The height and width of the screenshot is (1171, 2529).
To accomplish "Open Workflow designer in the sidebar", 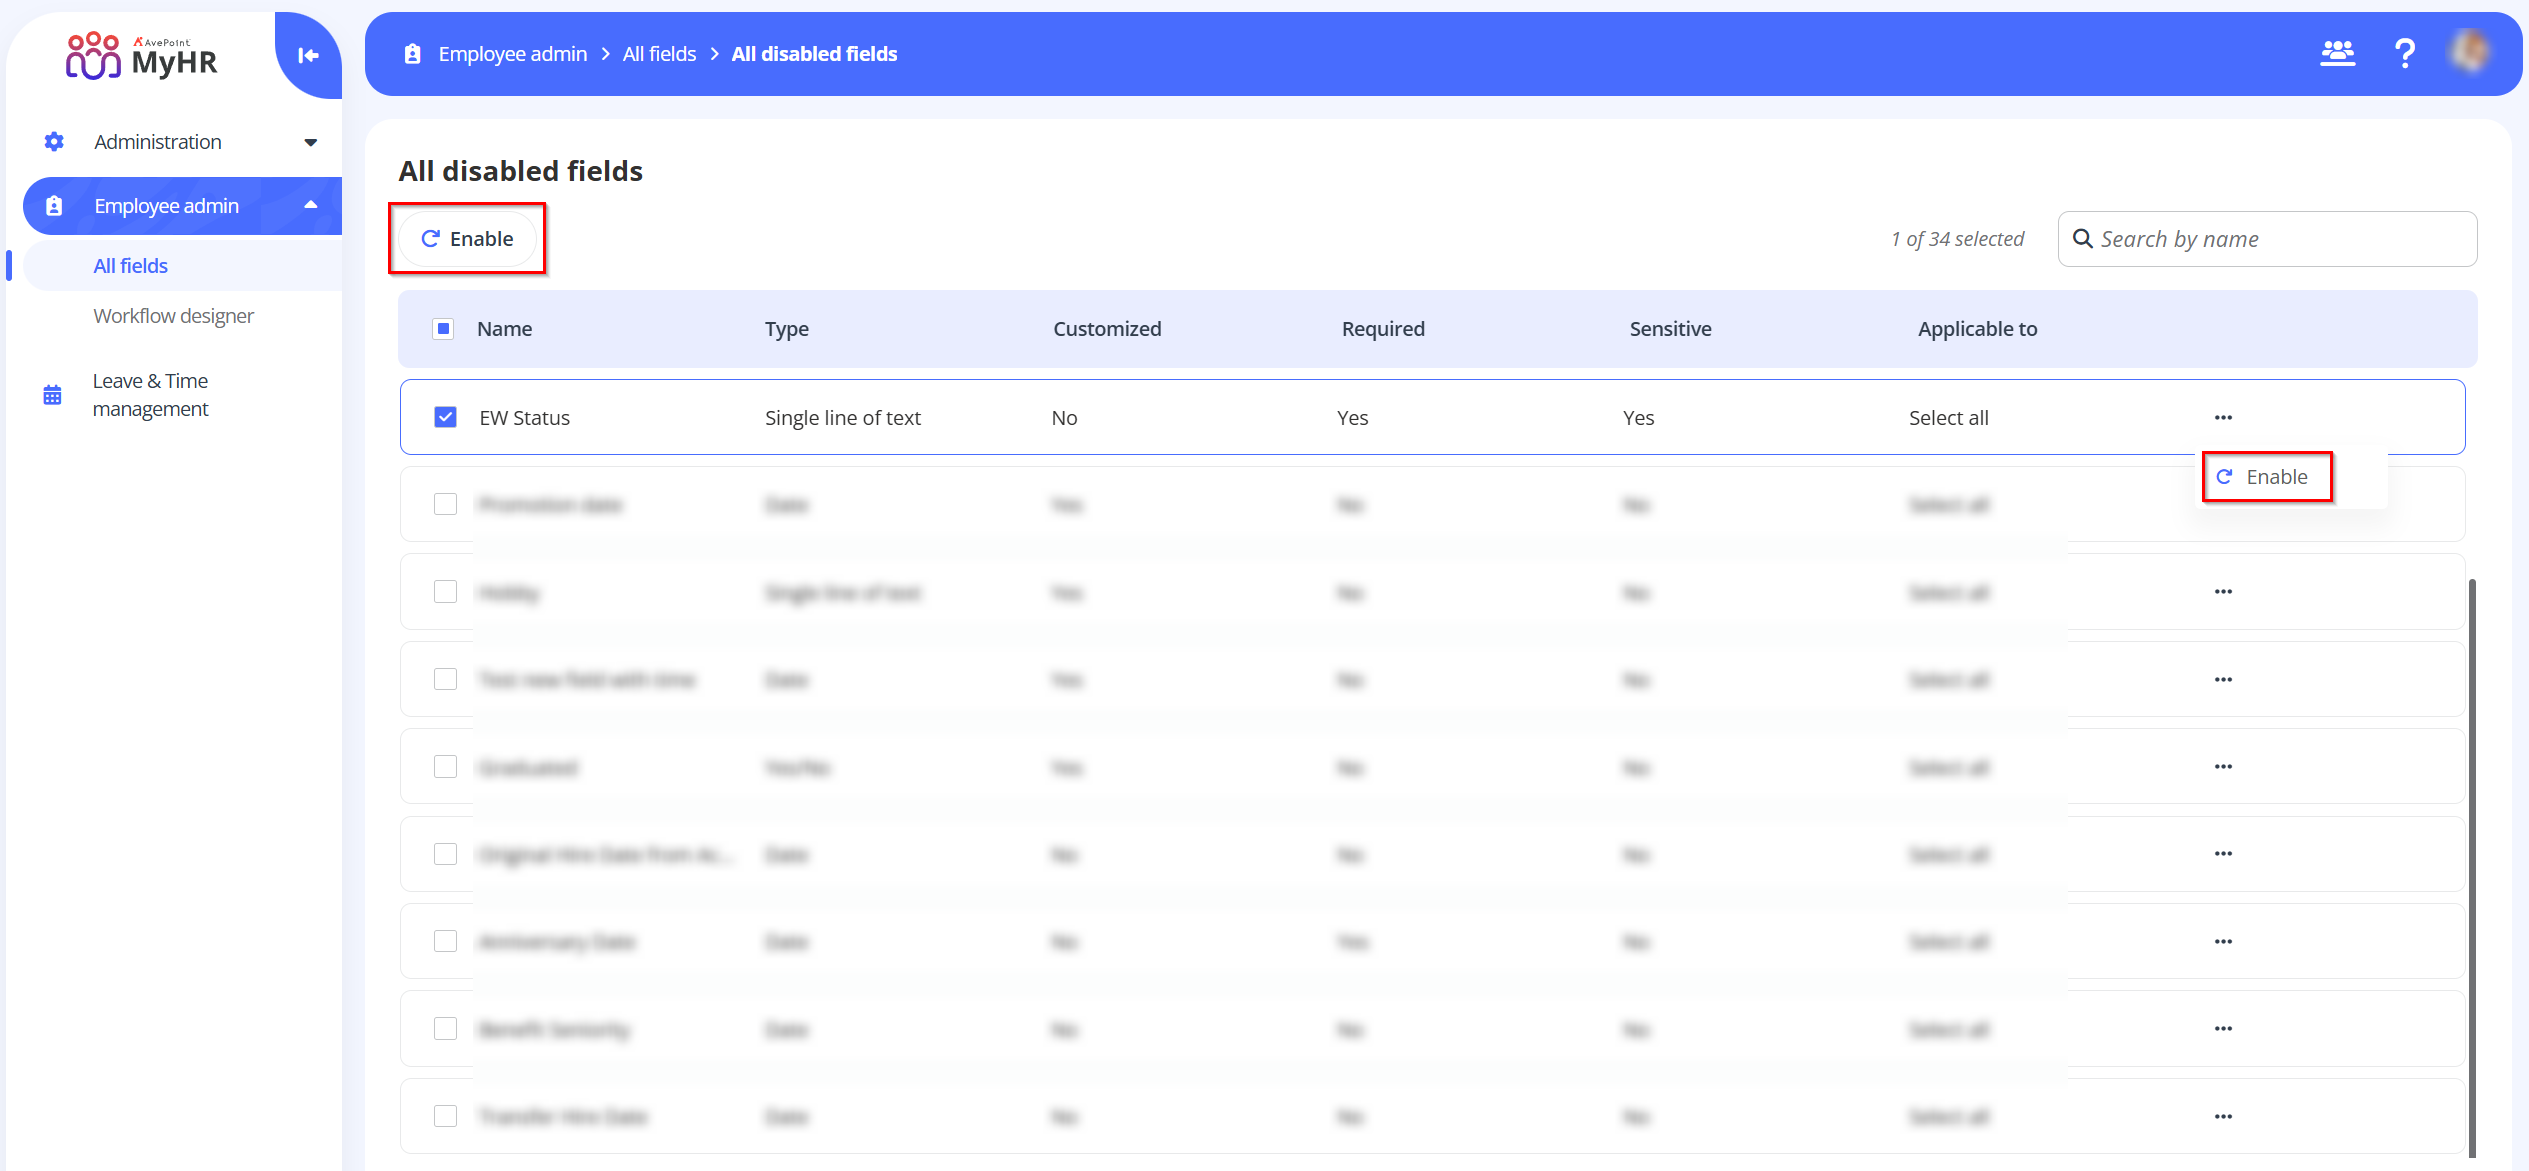I will (x=172, y=315).
